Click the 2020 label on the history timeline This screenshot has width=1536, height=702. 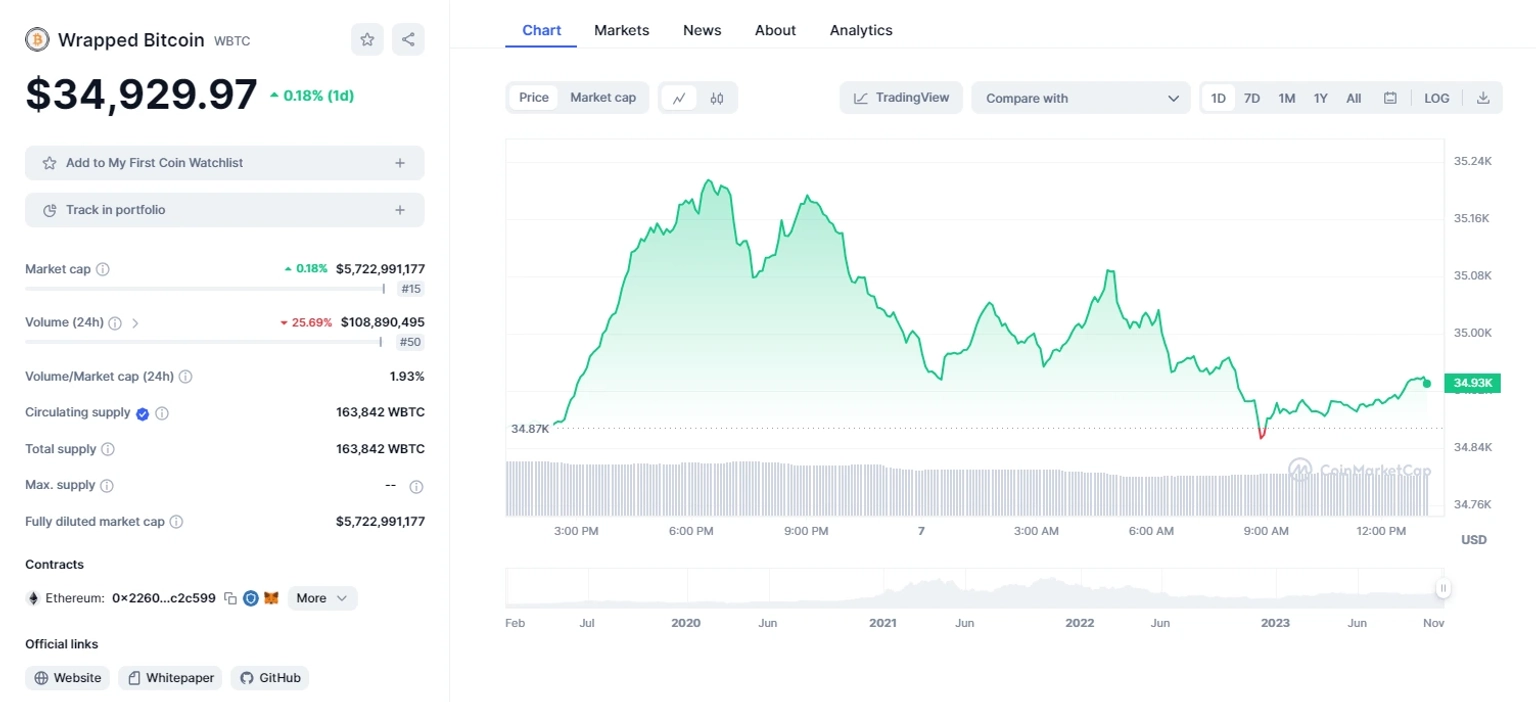686,623
